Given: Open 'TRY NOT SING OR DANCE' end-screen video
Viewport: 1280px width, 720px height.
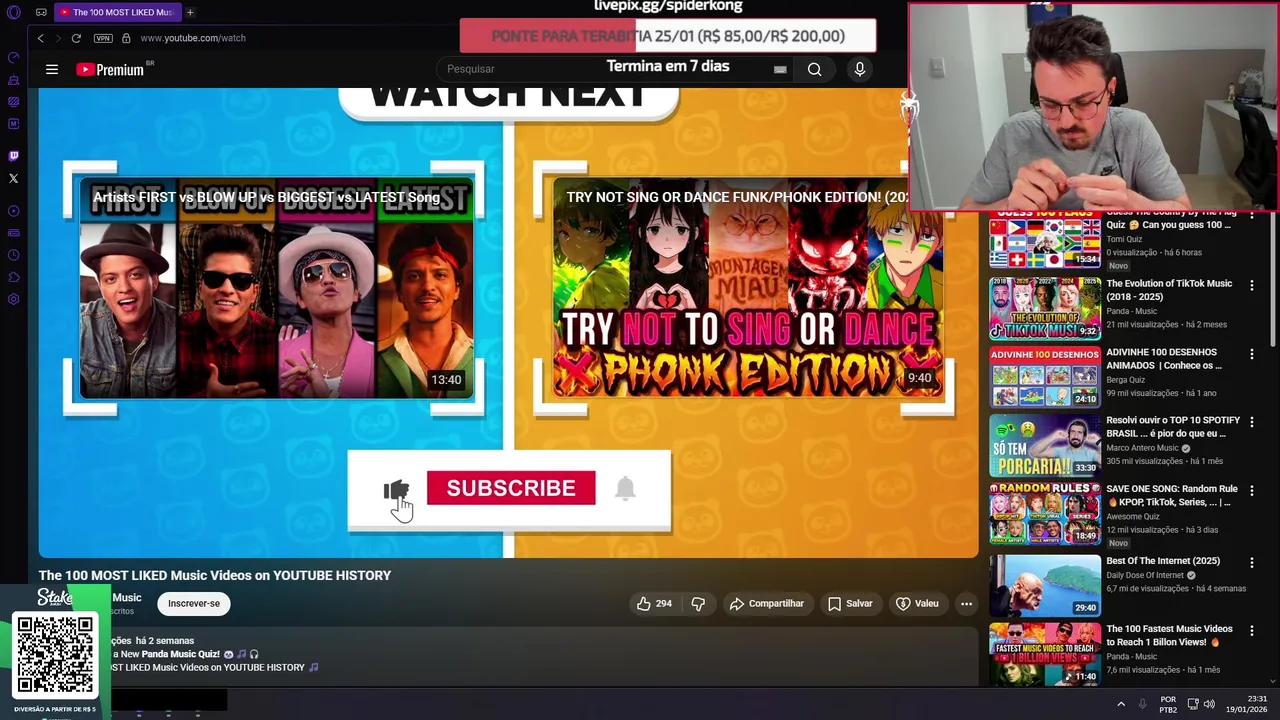Looking at the screenshot, I should point(748,288).
